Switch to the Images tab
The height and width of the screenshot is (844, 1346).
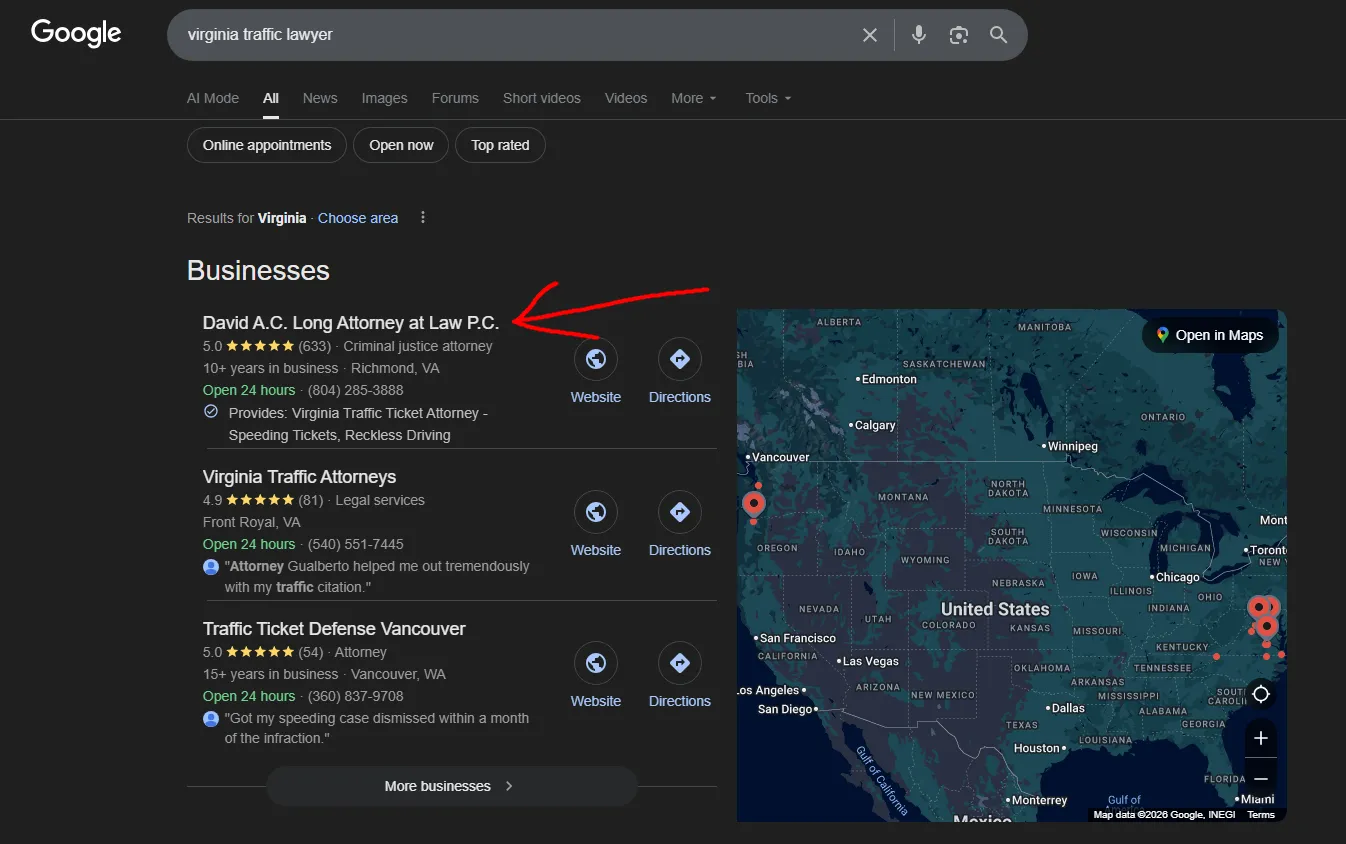[384, 97]
